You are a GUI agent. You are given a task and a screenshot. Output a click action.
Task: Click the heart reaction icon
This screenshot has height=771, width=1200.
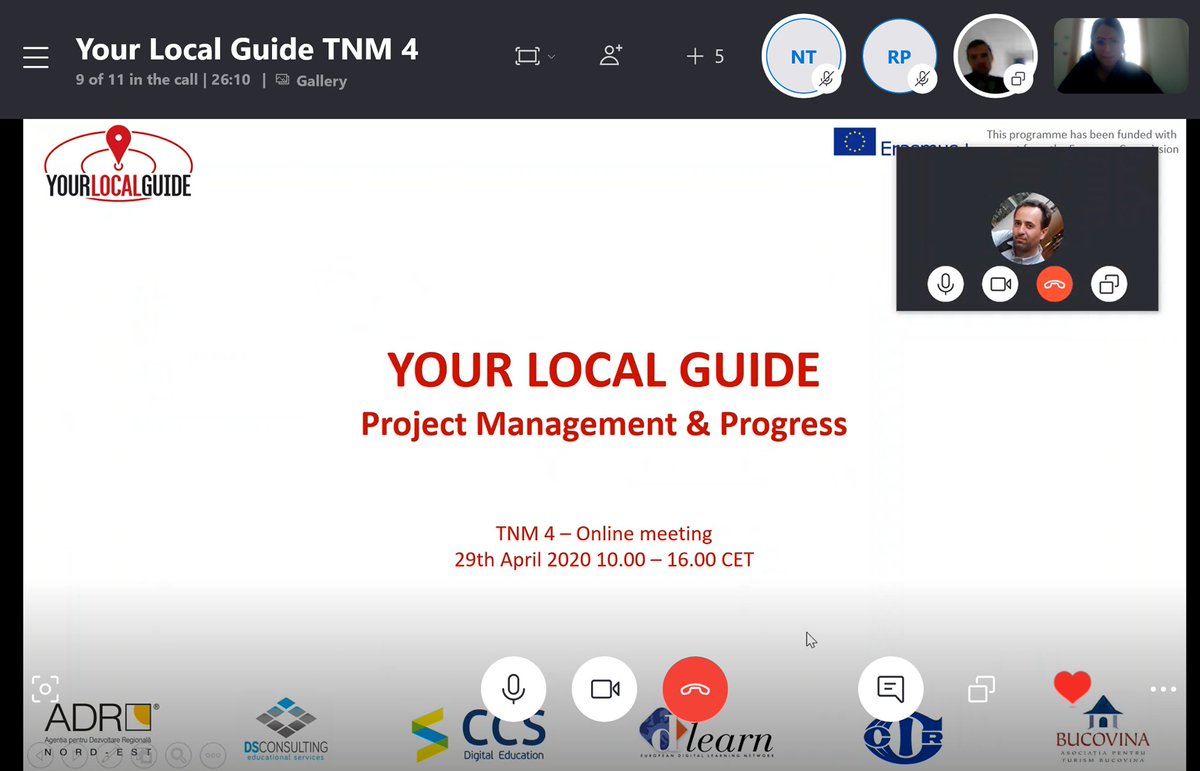(x=1072, y=686)
